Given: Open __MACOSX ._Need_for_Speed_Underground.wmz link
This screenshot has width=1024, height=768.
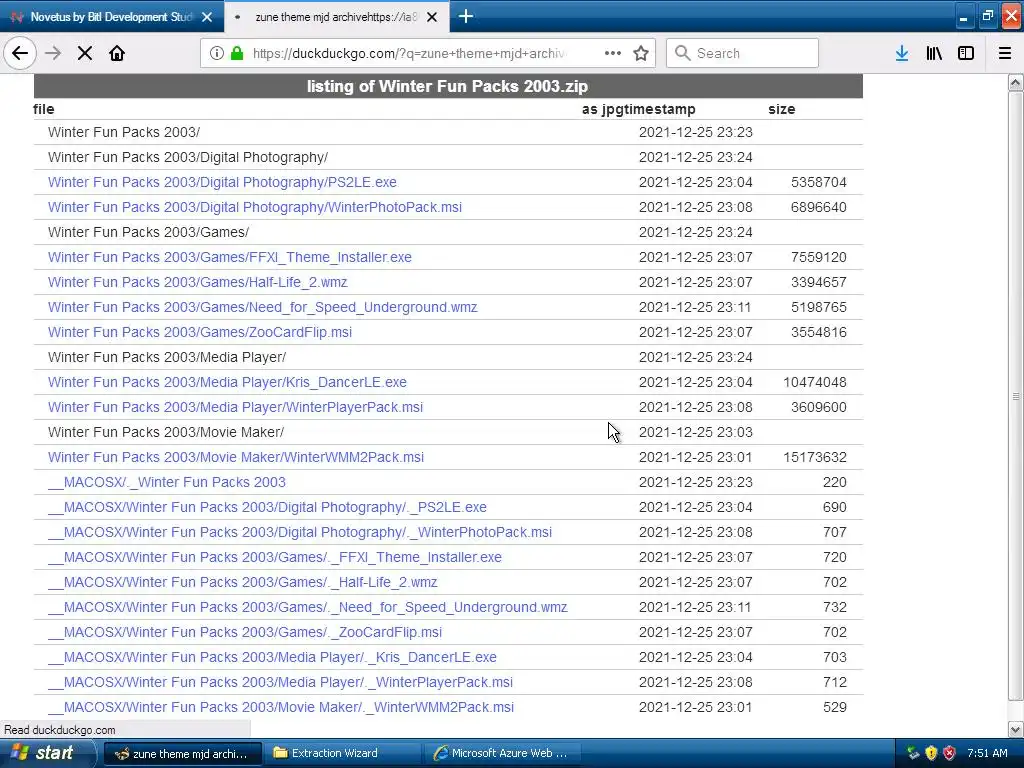Looking at the screenshot, I should point(308,607).
